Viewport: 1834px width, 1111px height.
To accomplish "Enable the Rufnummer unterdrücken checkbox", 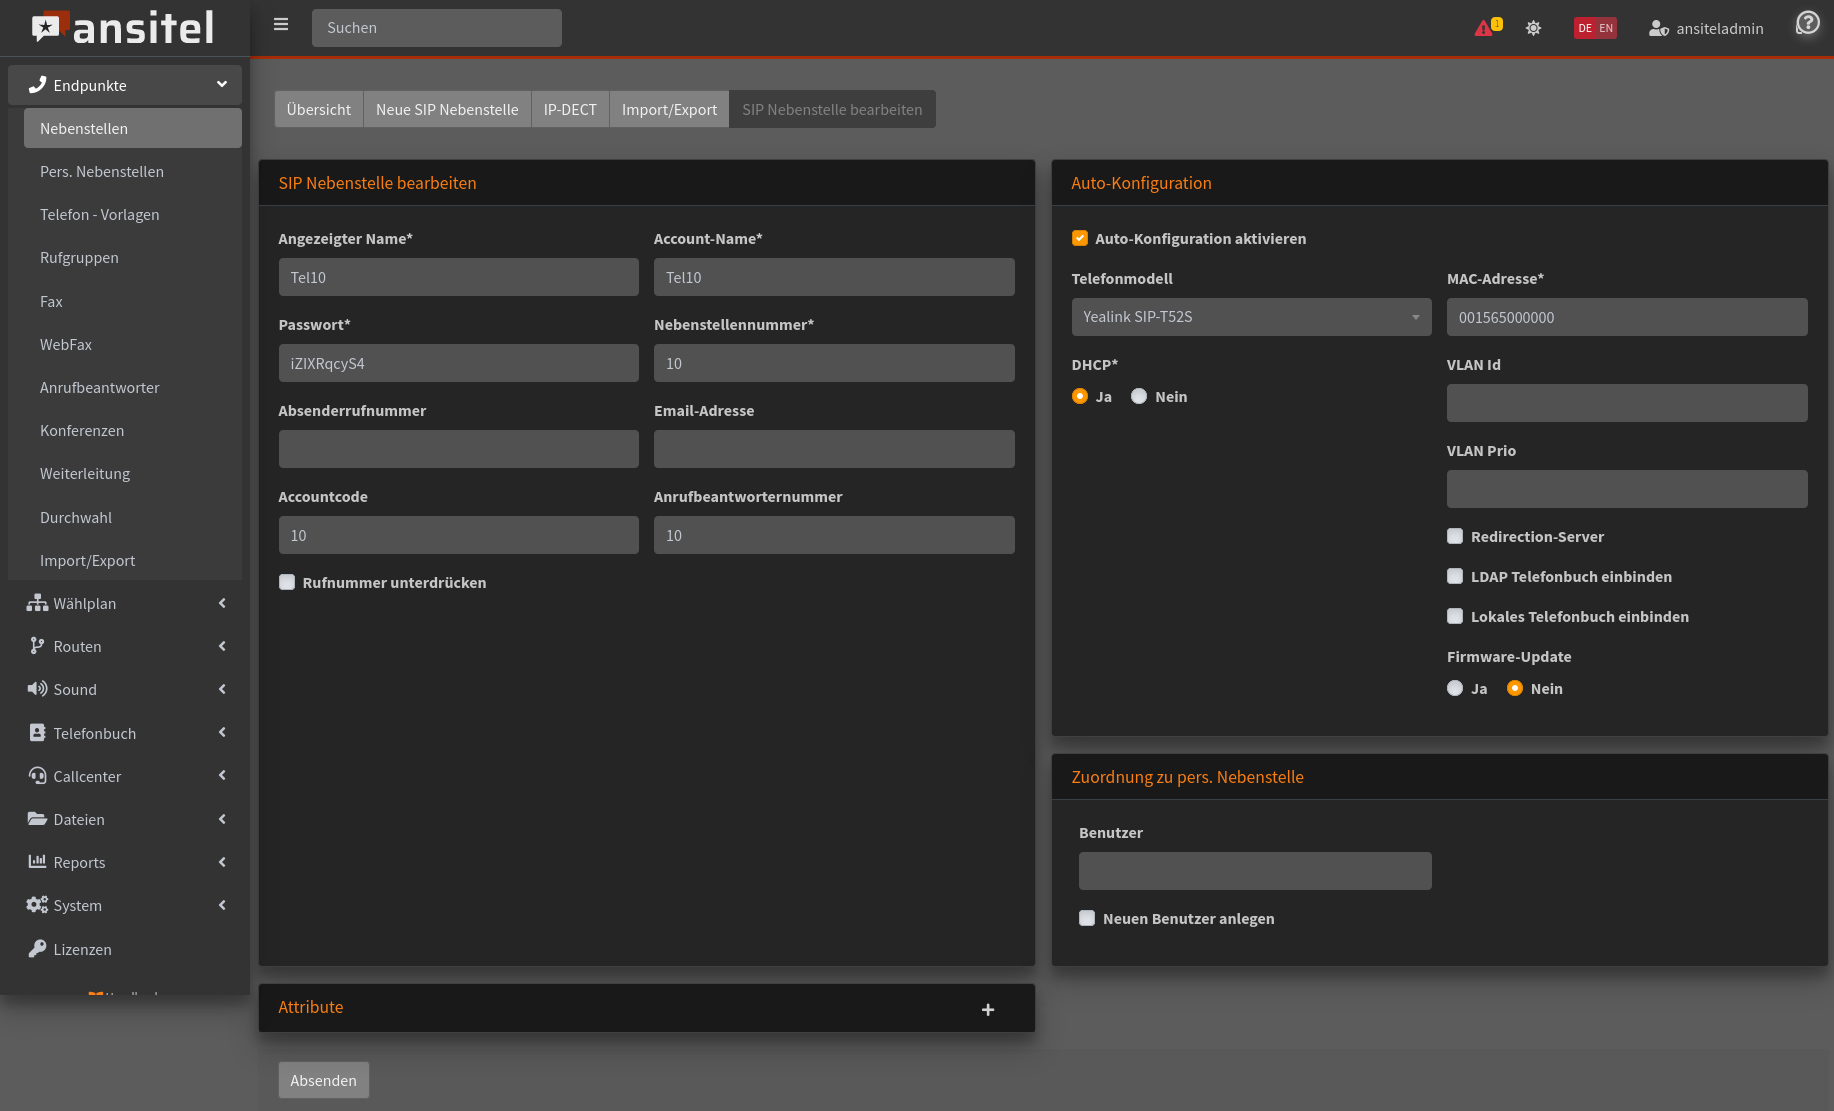I will coord(287,582).
